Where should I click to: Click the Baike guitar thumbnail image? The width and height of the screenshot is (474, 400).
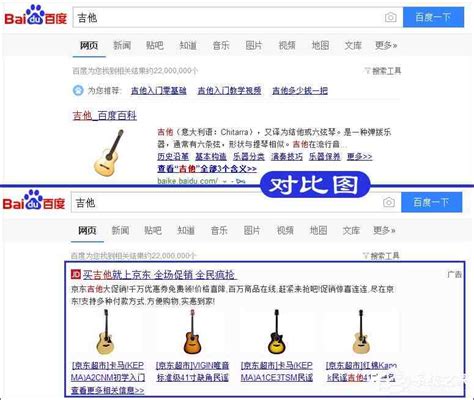(110, 152)
